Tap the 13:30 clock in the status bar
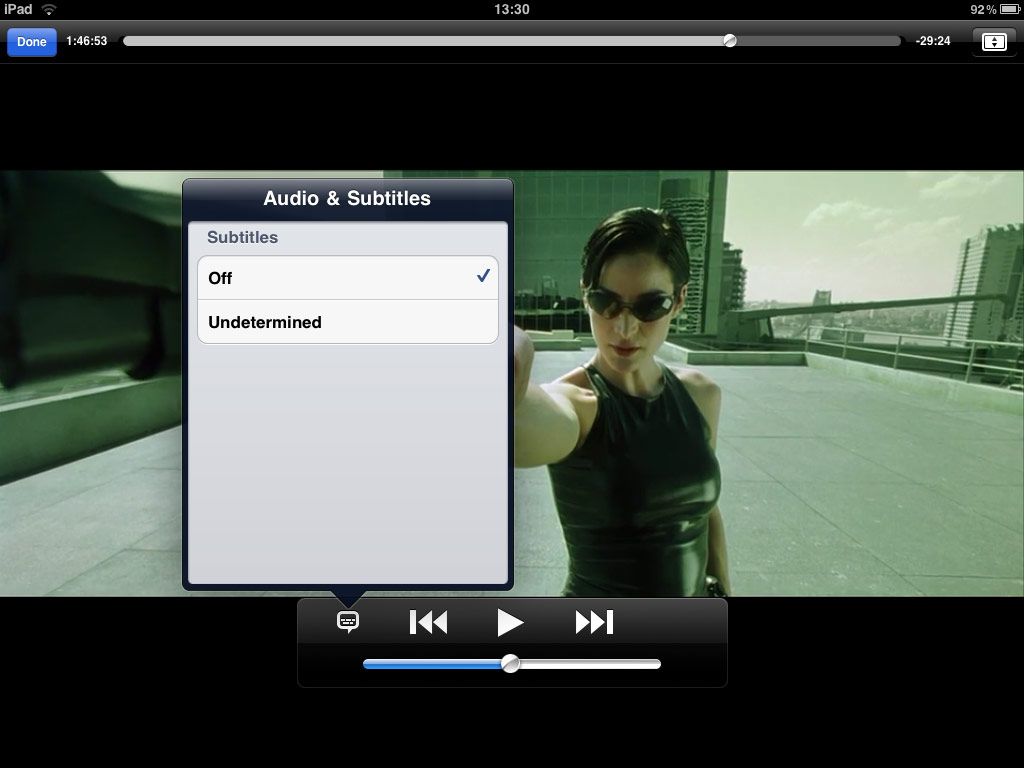This screenshot has width=1024, height=768. (x=511, y=9)
